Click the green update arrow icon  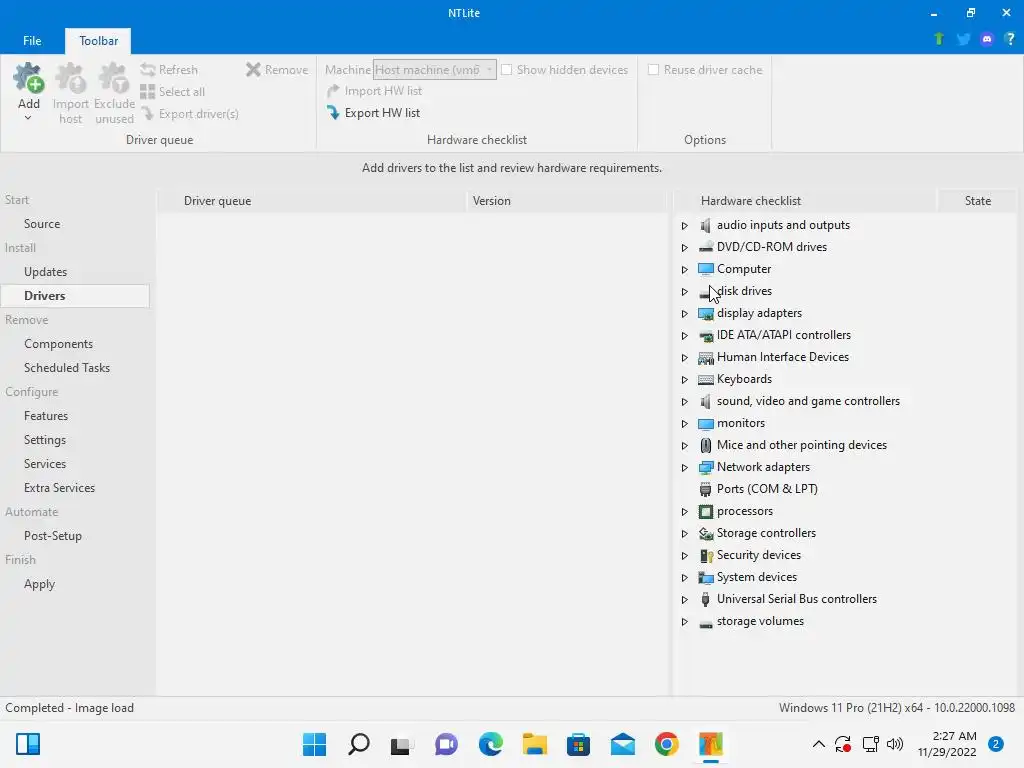click(x=938, y=39)
